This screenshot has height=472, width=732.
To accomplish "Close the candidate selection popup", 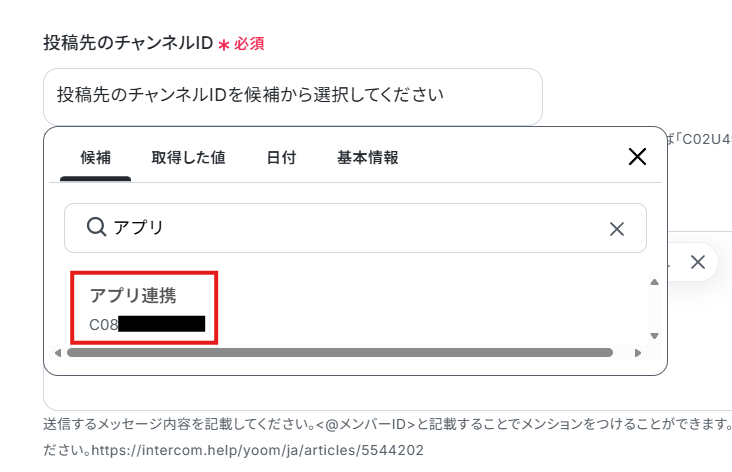I will (637, 157).
